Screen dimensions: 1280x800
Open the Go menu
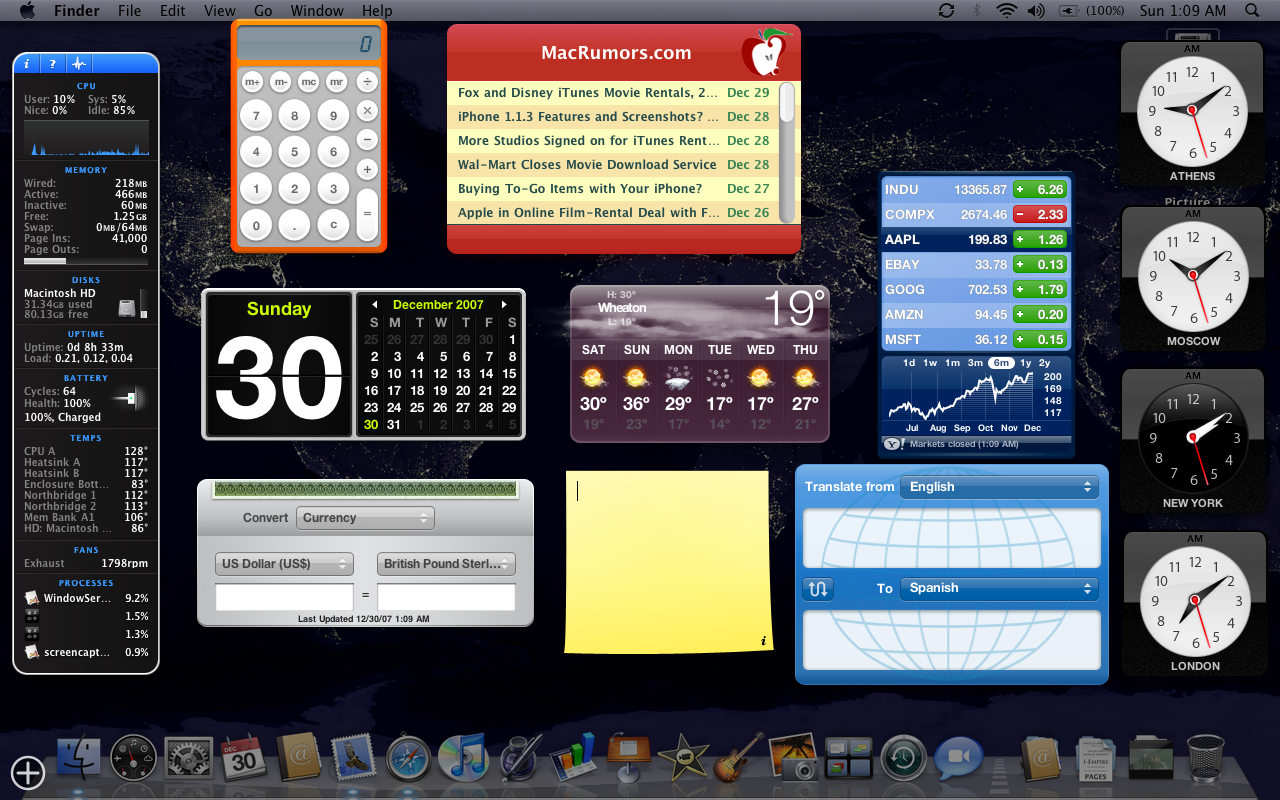click(263, 11)
